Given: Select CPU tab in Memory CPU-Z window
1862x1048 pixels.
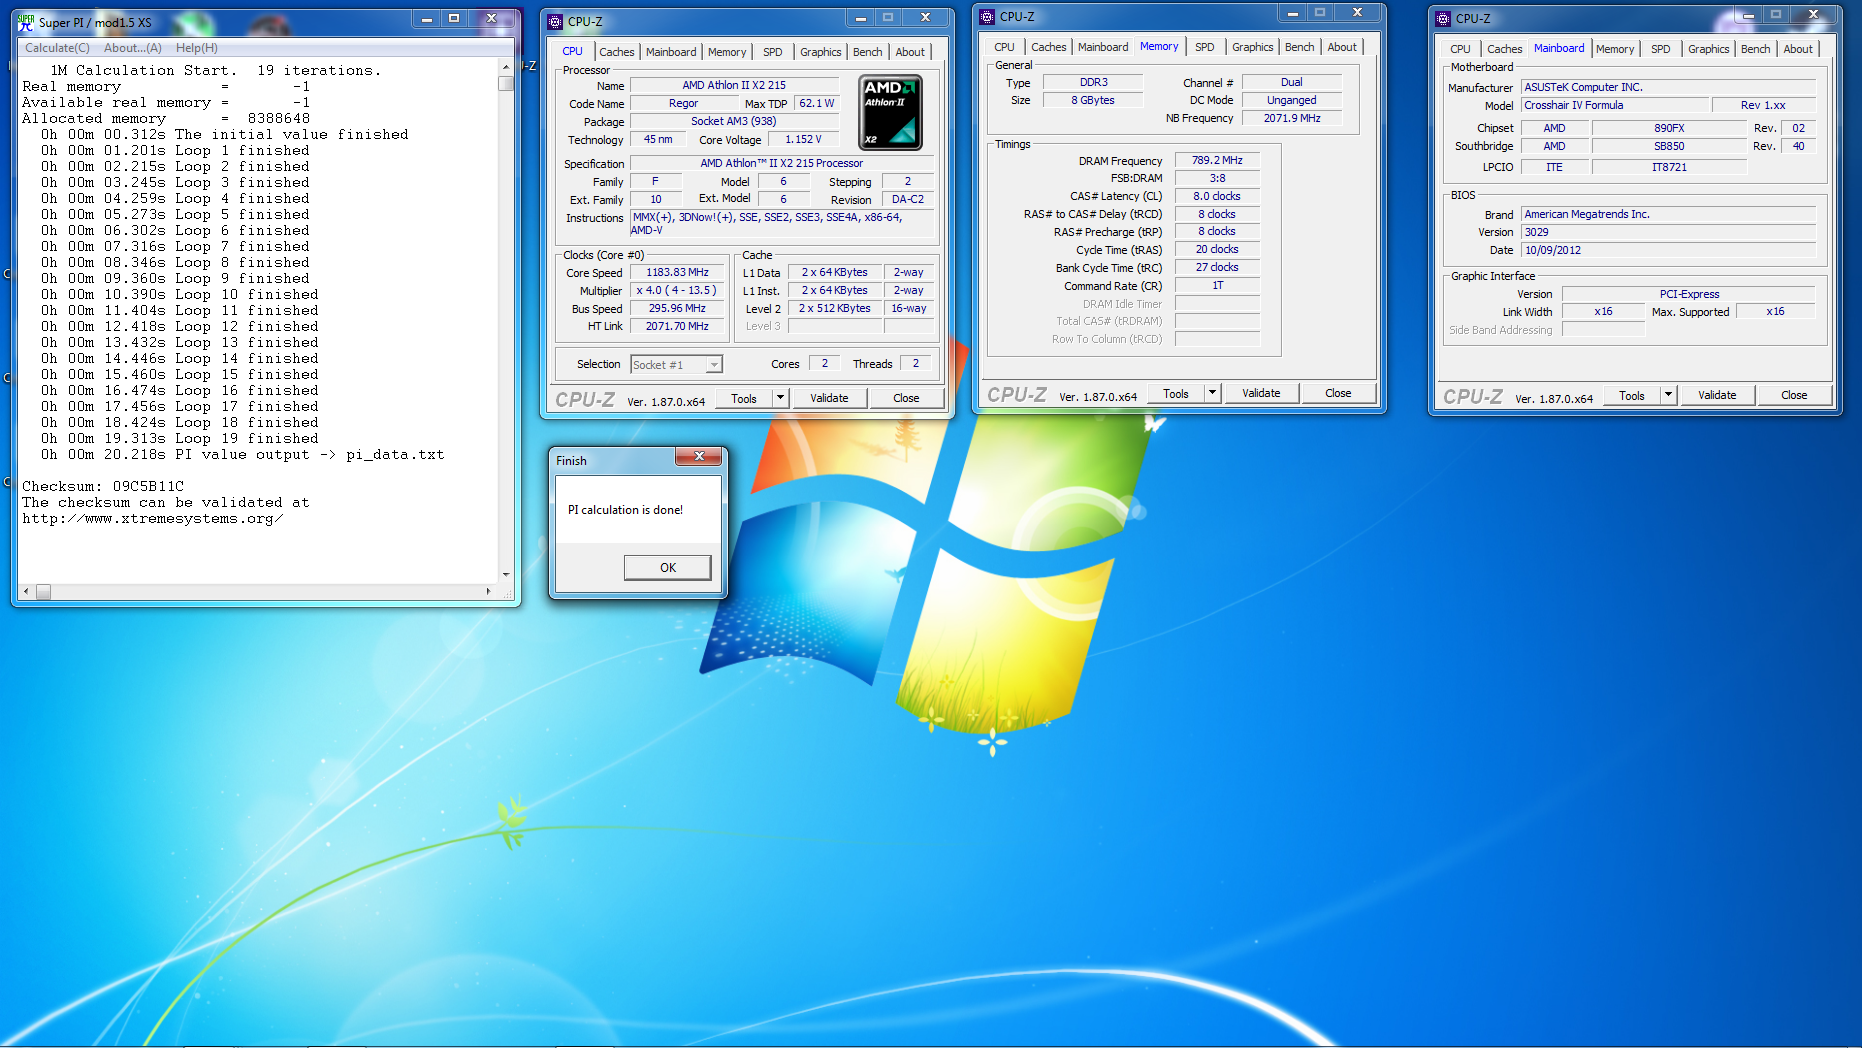Looking at the screenshot, I should [1005, 47].
